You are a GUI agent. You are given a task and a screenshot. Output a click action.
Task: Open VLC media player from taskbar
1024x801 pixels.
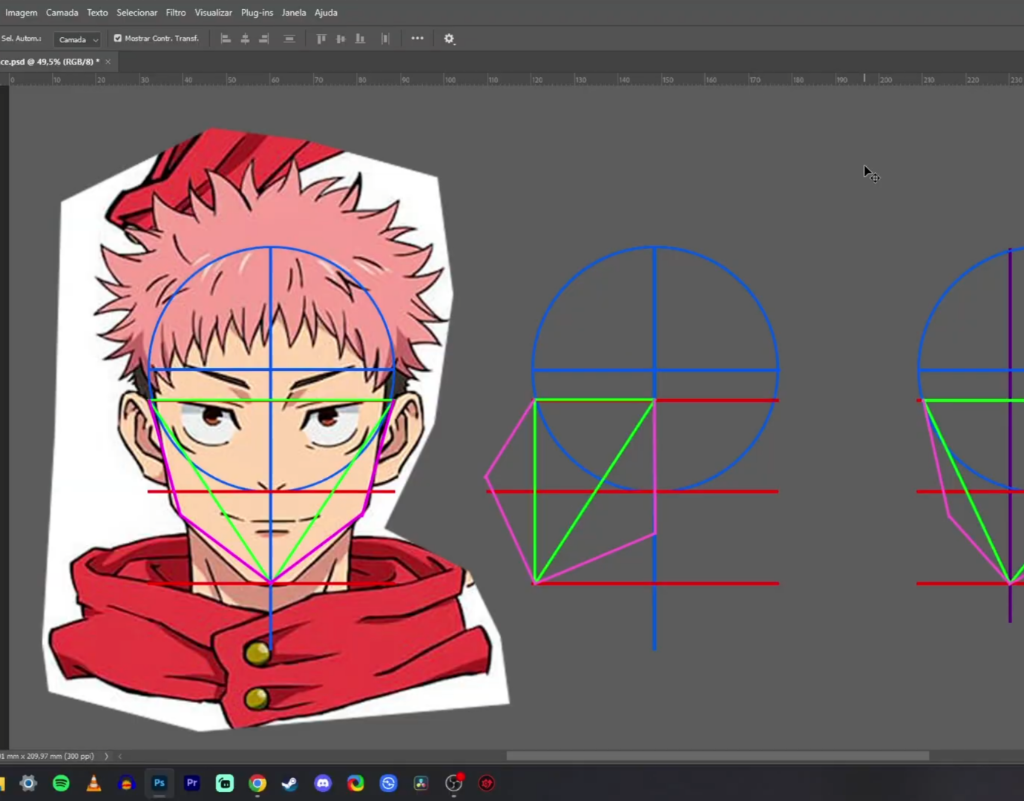tap(93, 783)
